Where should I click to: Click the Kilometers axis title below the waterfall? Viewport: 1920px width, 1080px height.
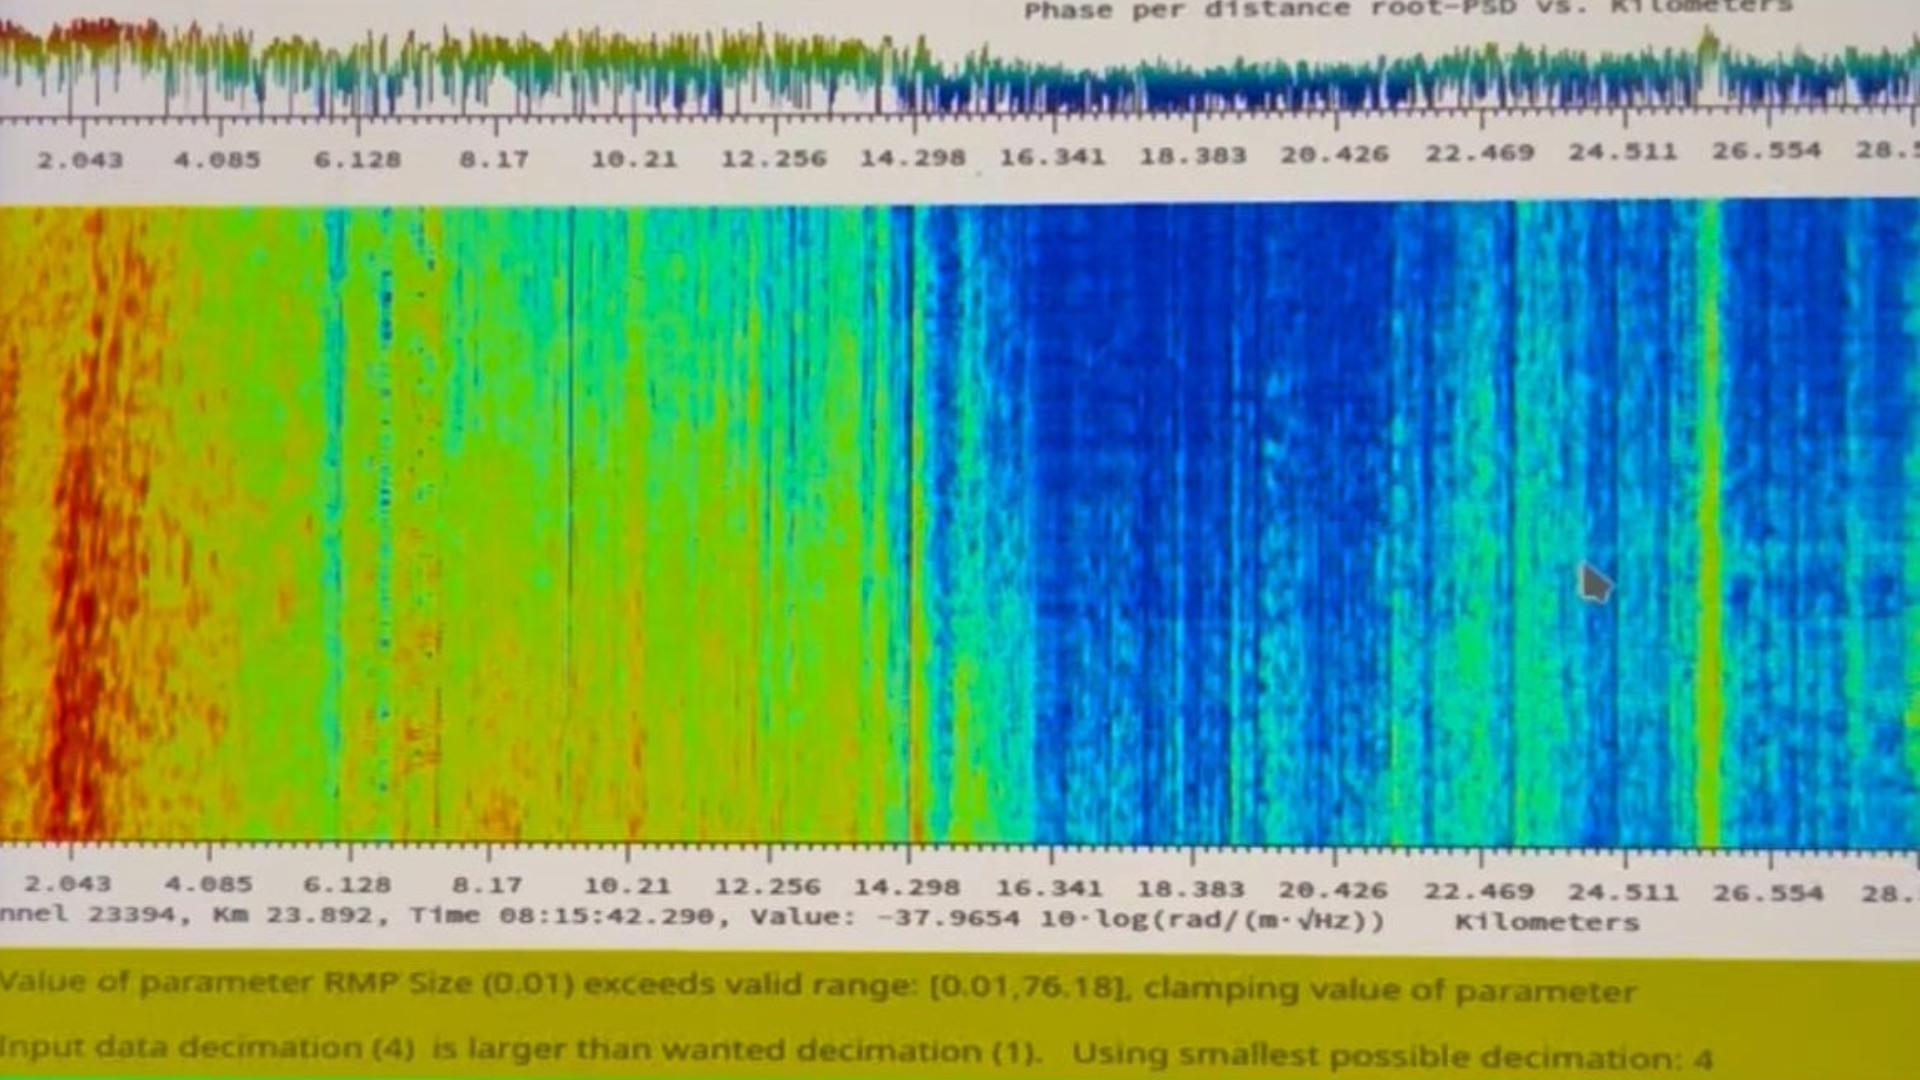point(1546,922)
